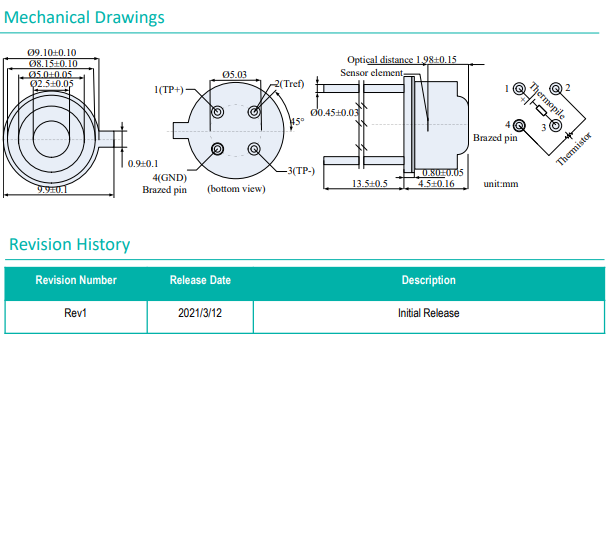
Task: Select the Release Date column header
Action: tap(200, 280)
